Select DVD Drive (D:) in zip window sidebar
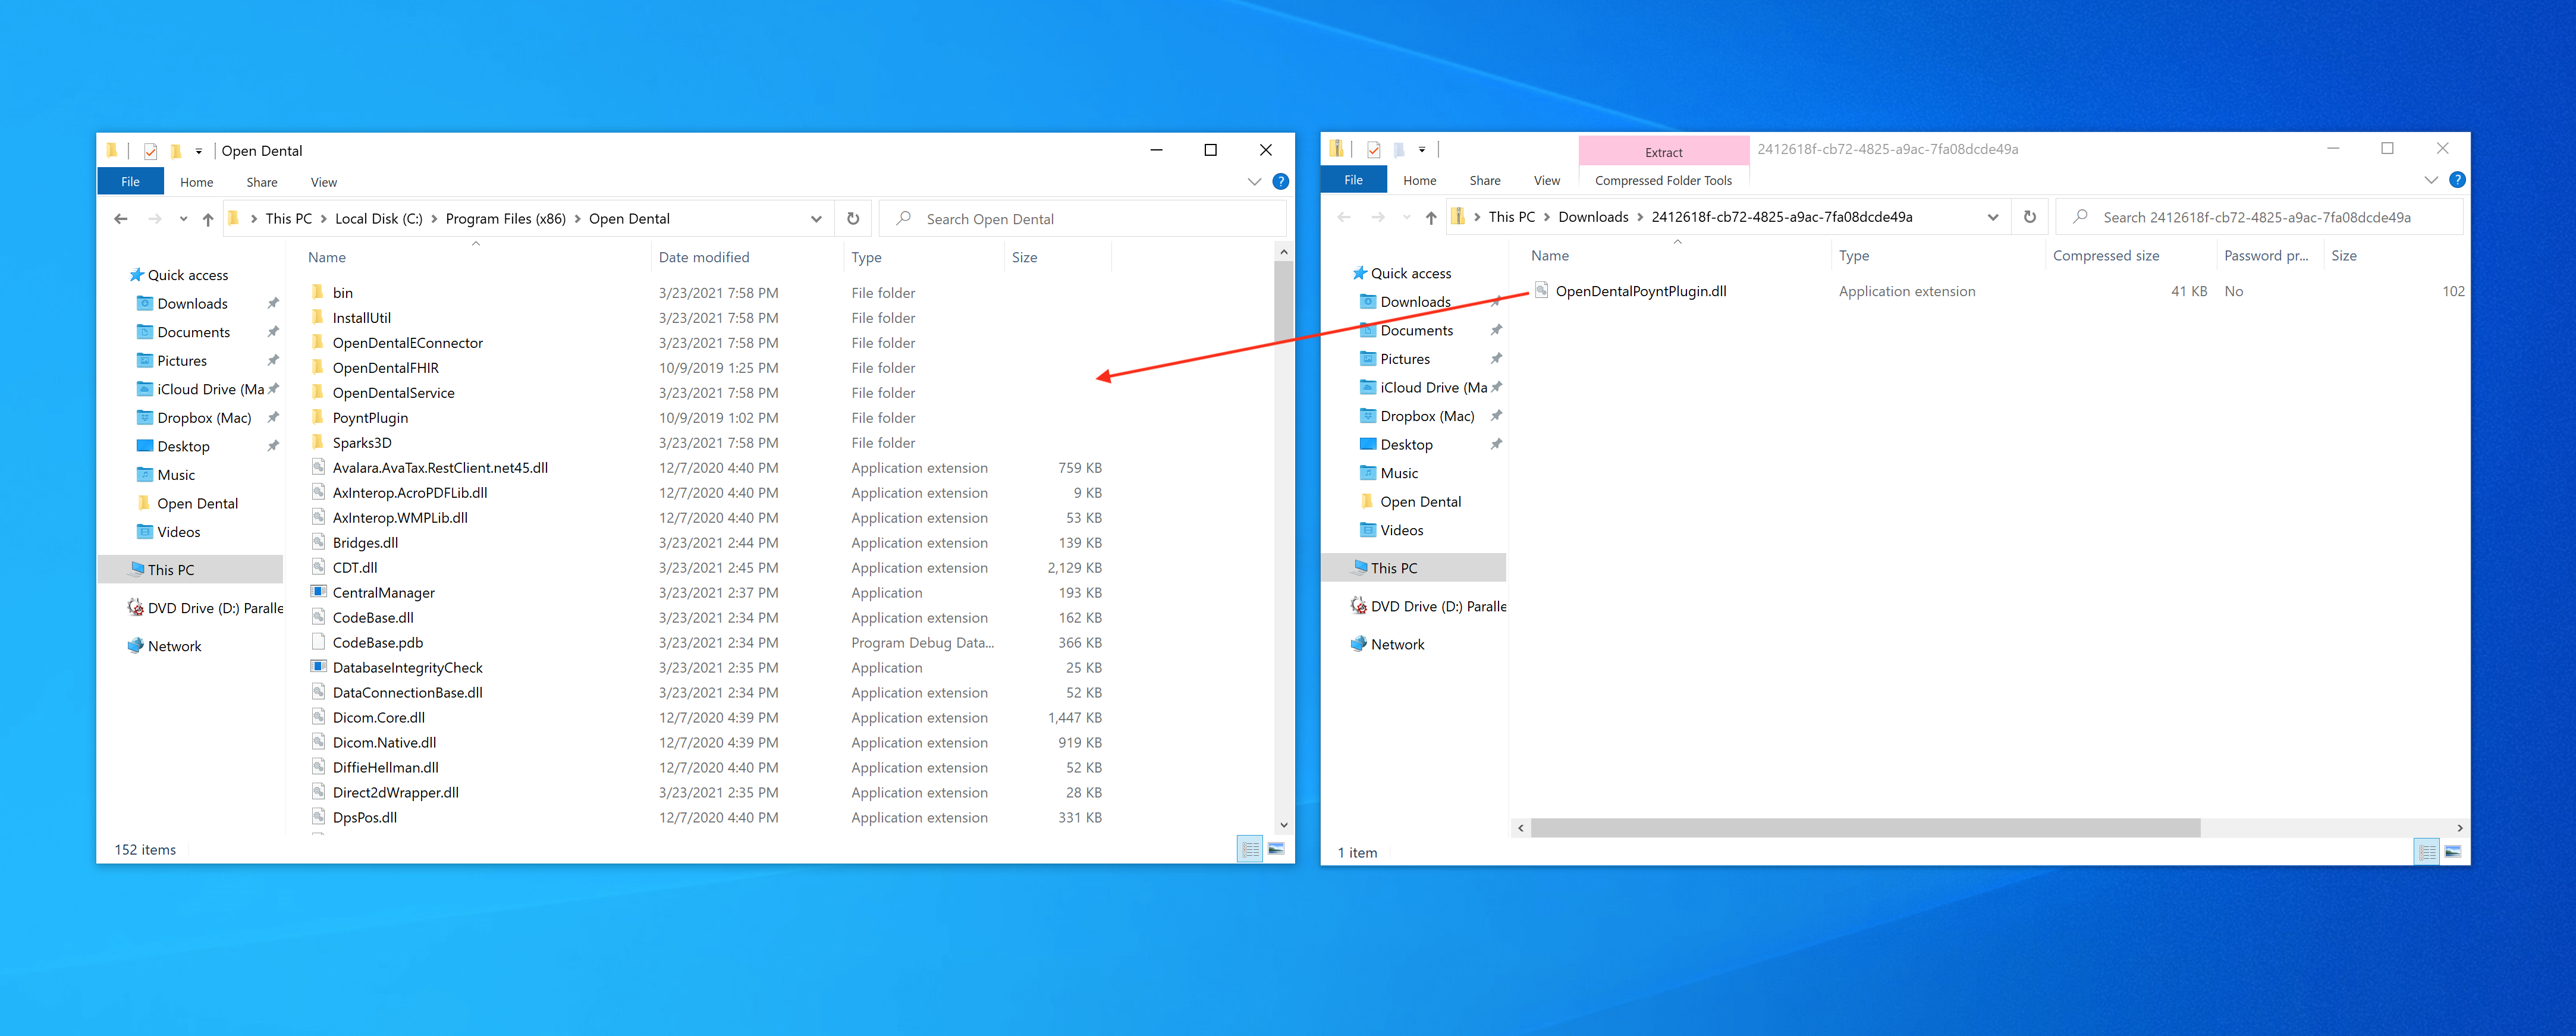 1437,606
